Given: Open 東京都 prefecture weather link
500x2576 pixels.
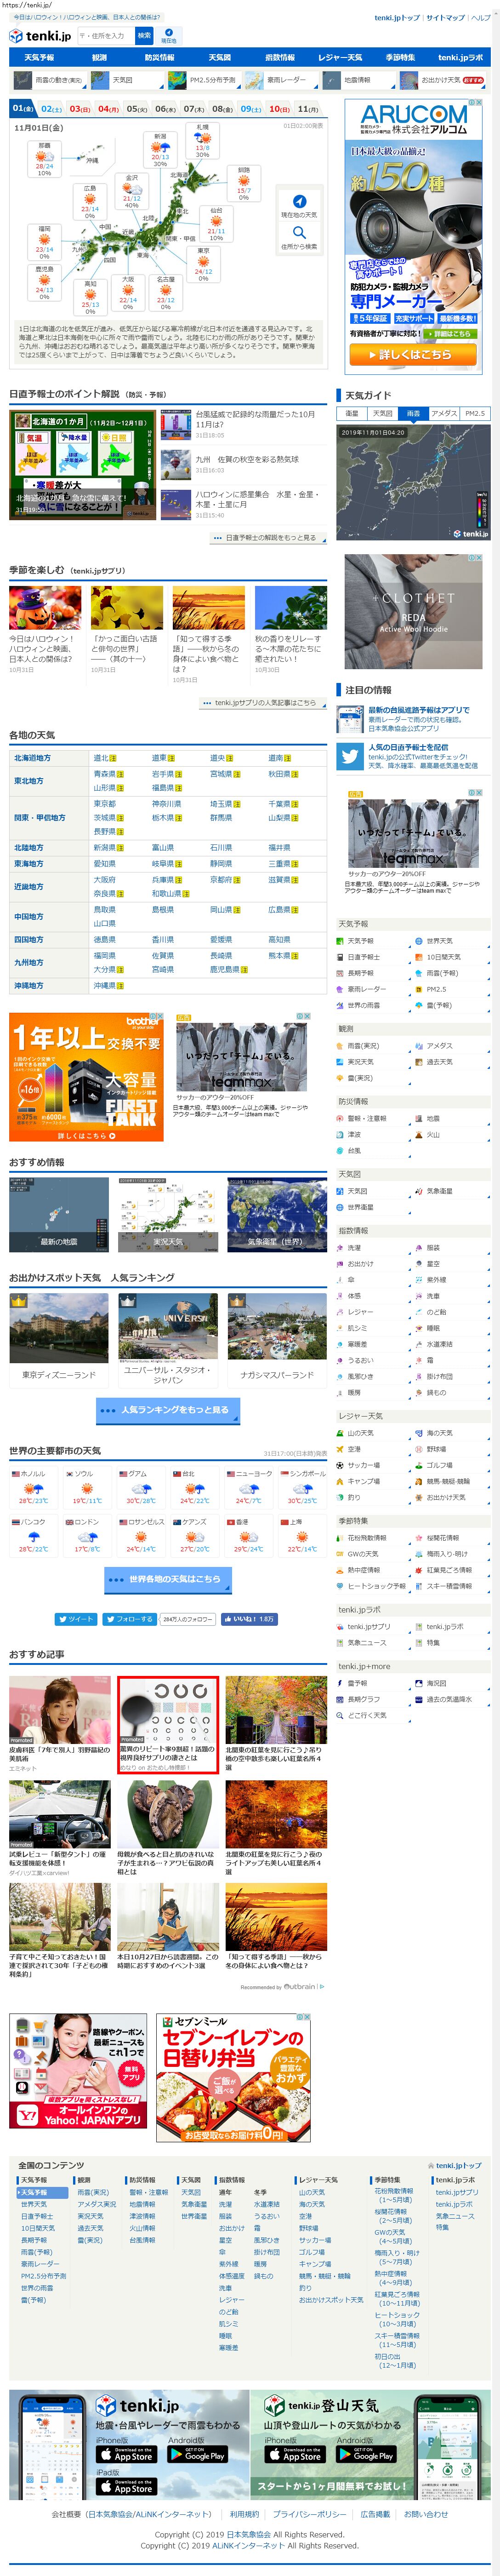Looking at the screenshot, I should (104, 804).
